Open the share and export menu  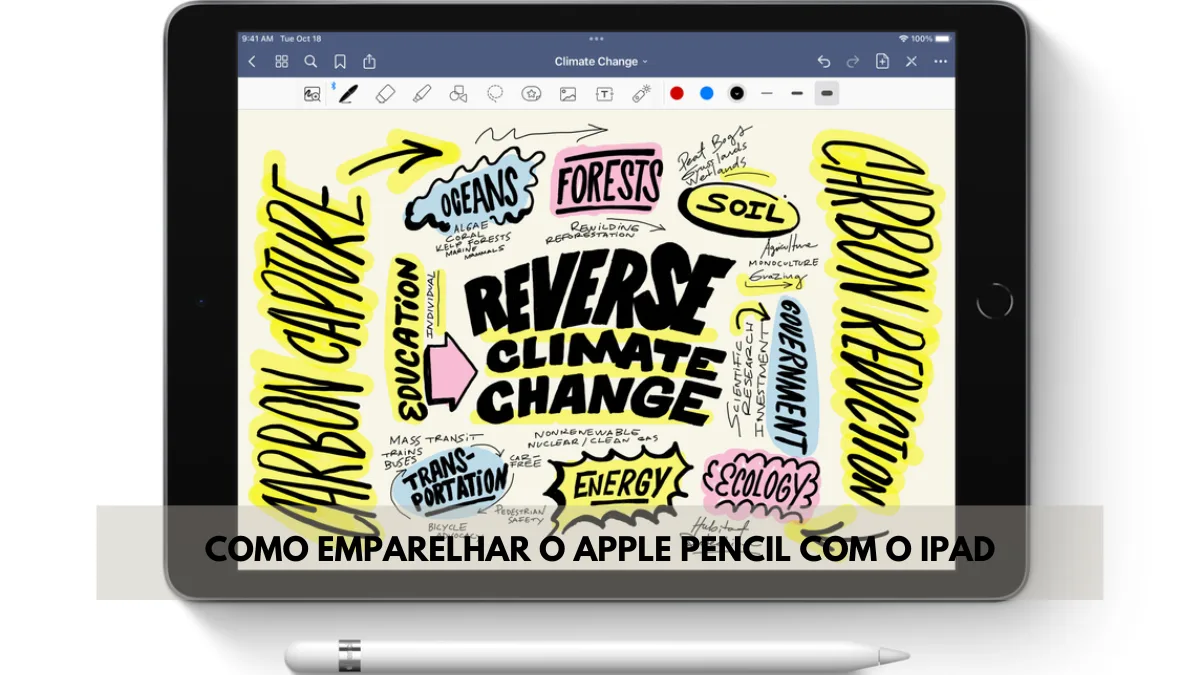pyautogui.click(x=370, y=62)
